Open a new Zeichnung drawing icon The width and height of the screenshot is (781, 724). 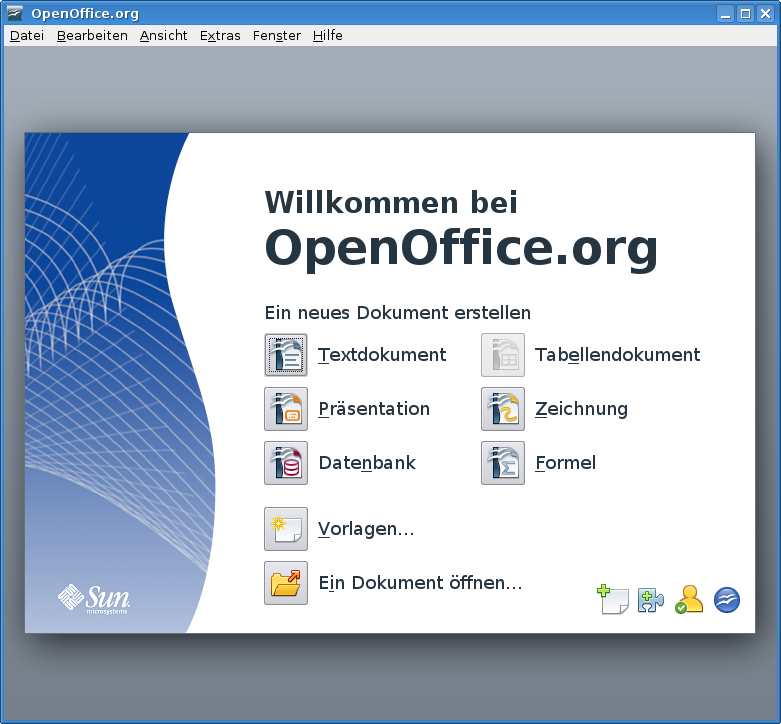point(502,409)
